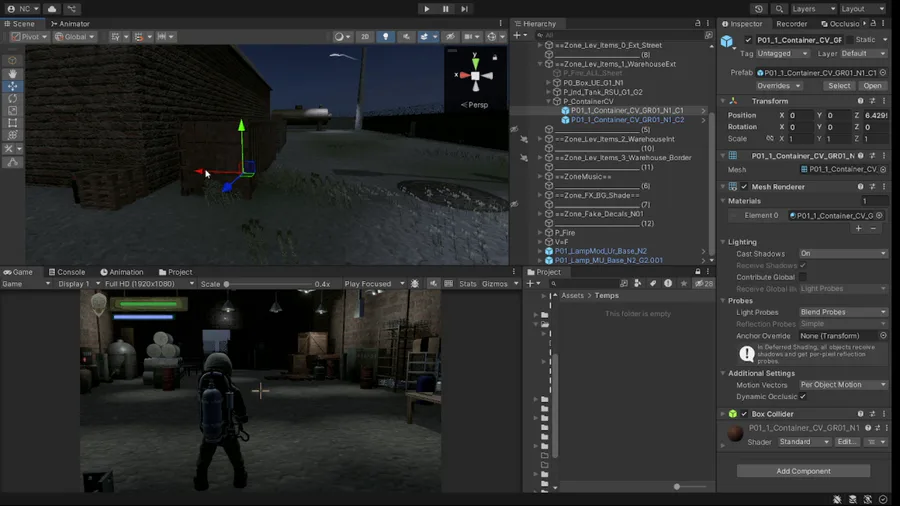The width and height of the screenshot is (900, 506).
Task: Open global search magnifier icon
Action: pyautogui.click(x=779, y=9)
